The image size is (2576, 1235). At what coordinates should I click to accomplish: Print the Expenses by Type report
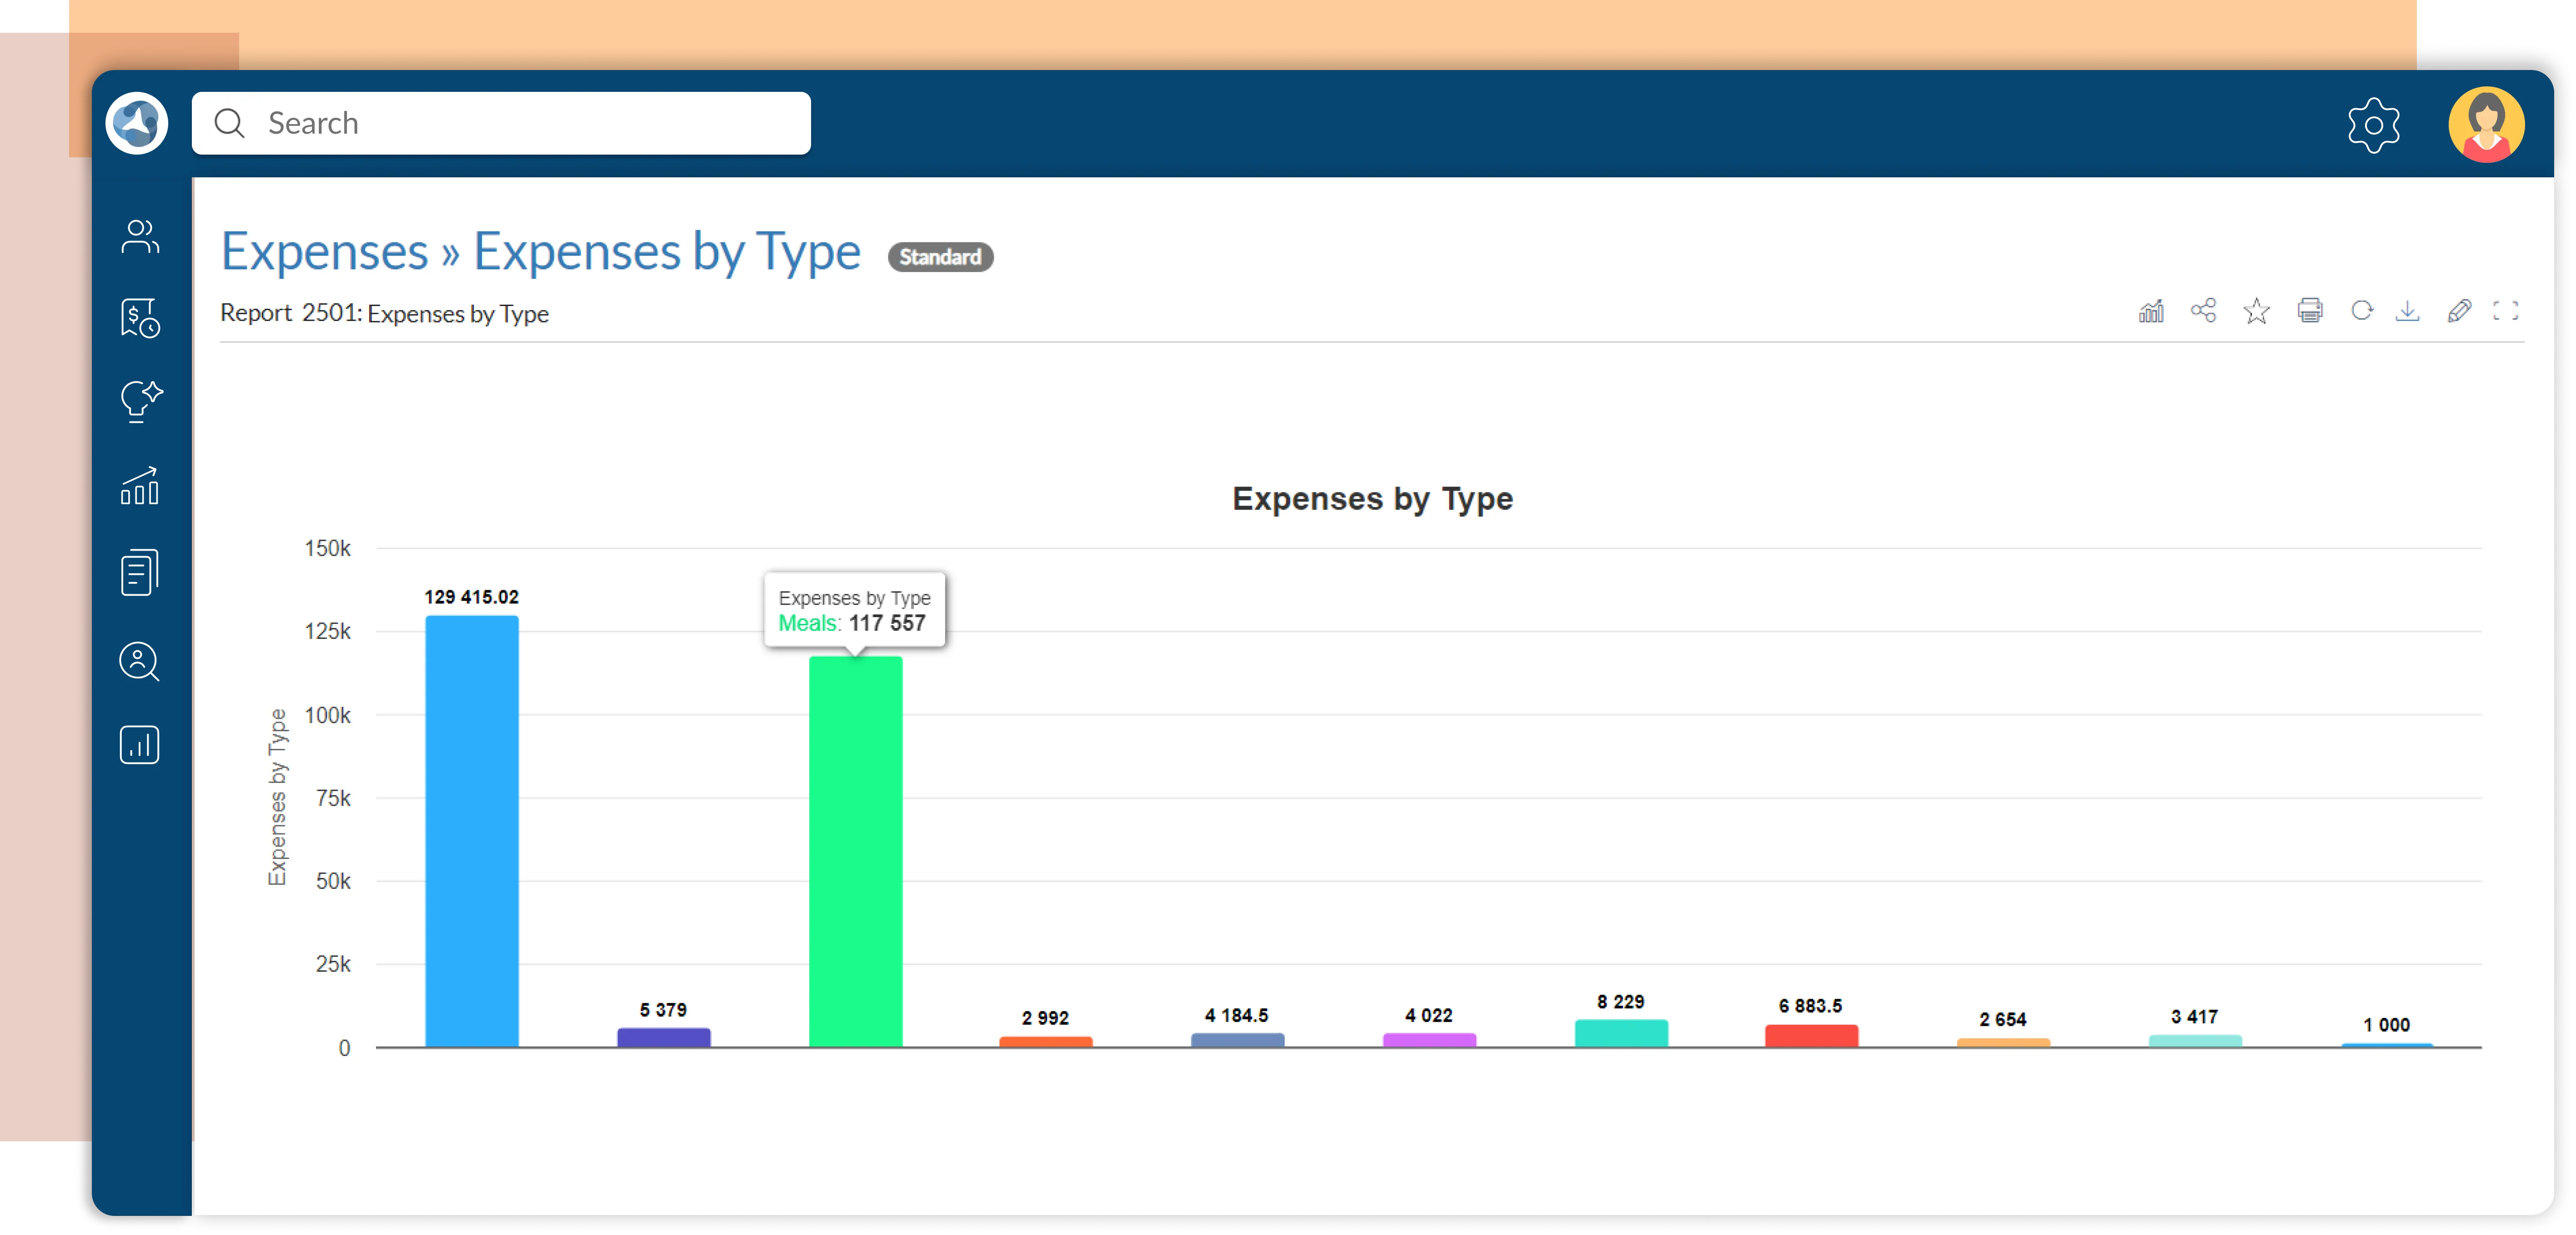(2310, 311)
